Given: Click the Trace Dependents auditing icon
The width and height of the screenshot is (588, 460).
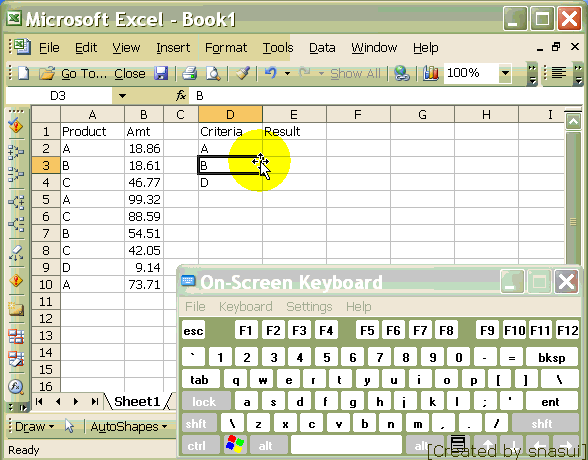Looking at the screenshot, I should coord(16,202).
